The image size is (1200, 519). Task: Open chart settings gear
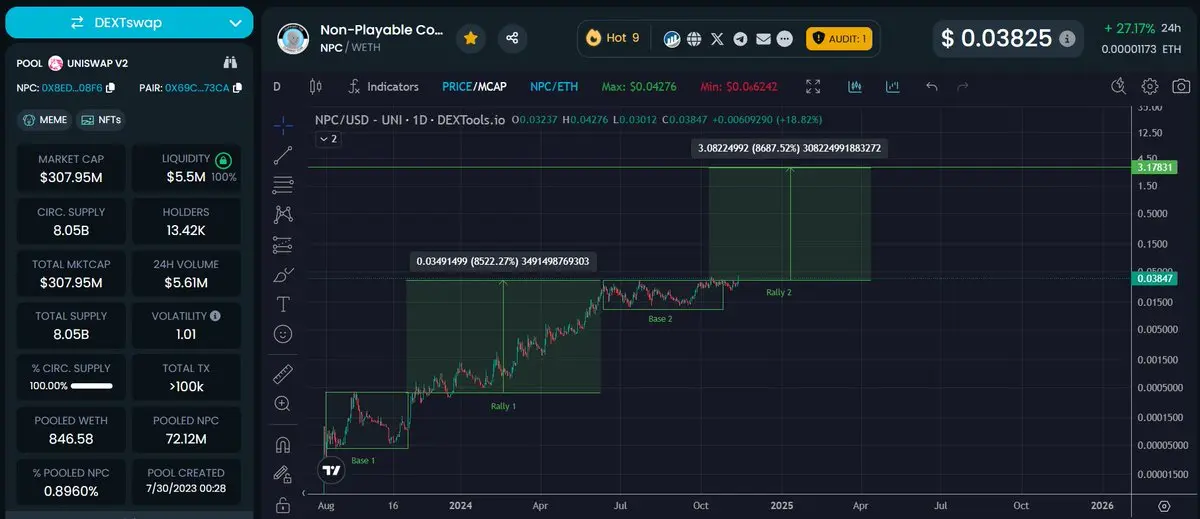pos(1151,87)
